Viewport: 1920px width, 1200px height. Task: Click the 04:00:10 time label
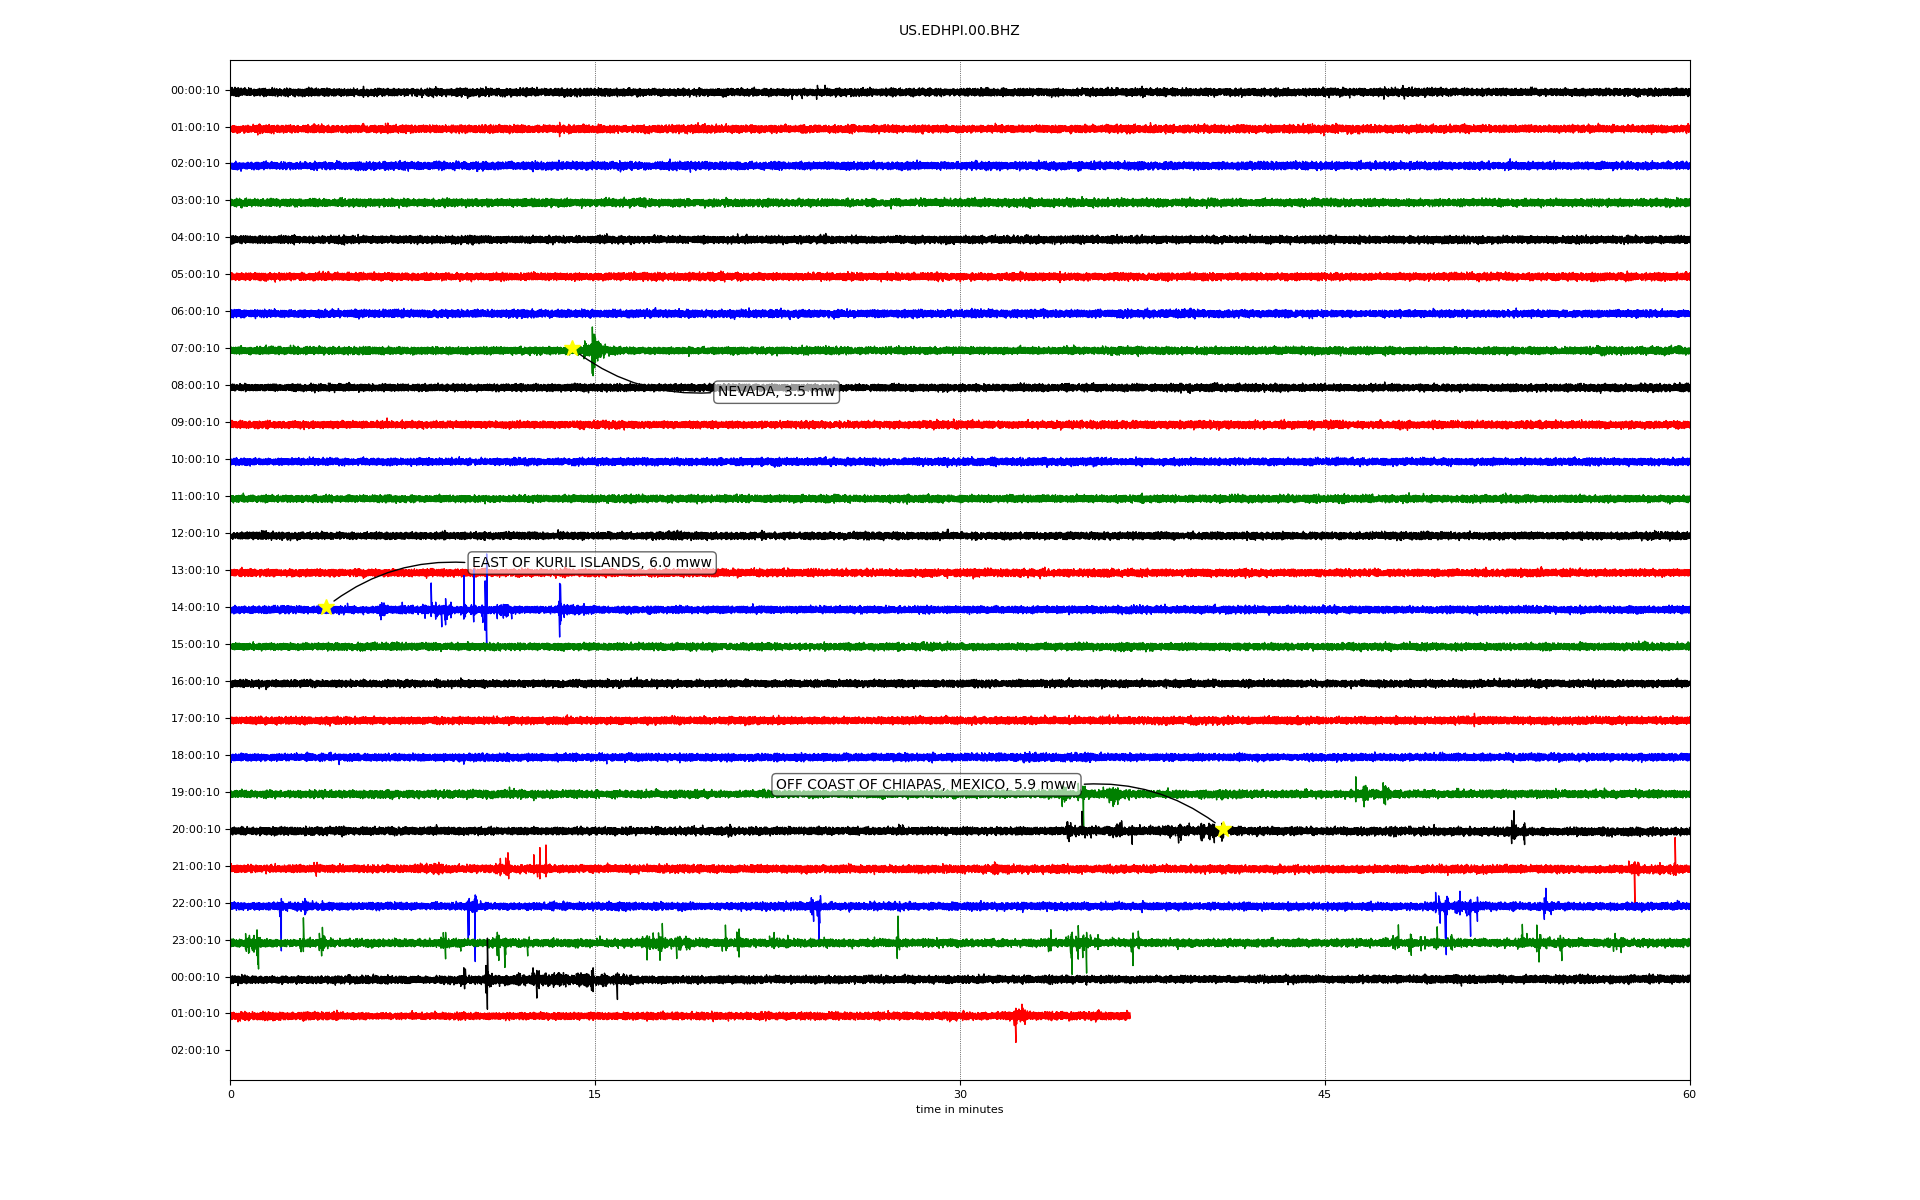(x=195, y=238)
